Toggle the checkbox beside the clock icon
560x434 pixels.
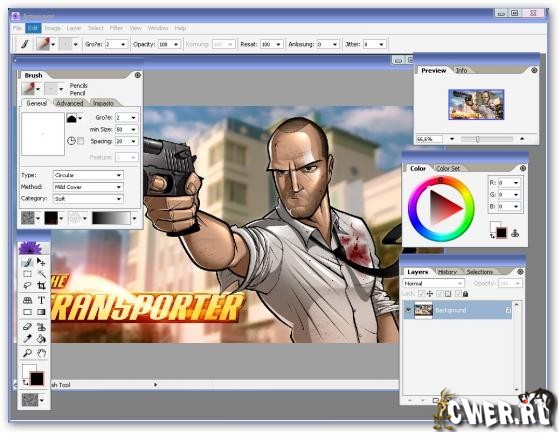81,141
